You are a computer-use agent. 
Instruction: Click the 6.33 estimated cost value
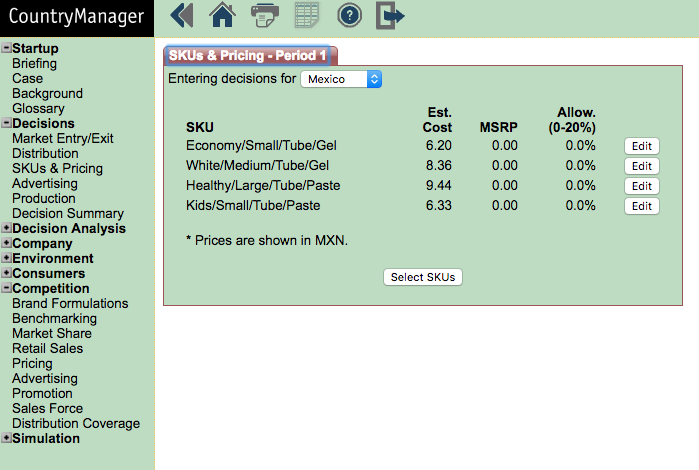point(439,205)
